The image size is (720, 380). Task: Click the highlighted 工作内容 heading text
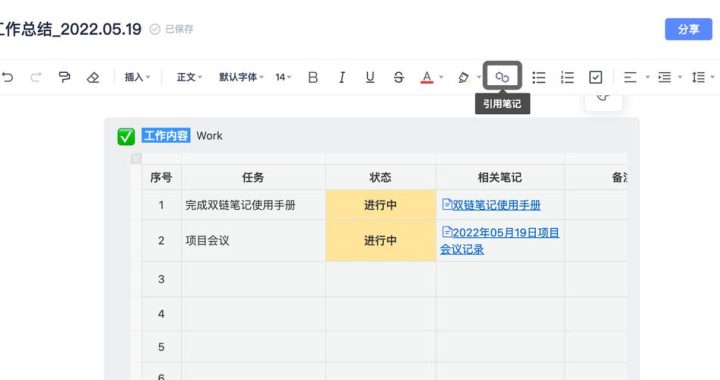[x=166, y=135]
